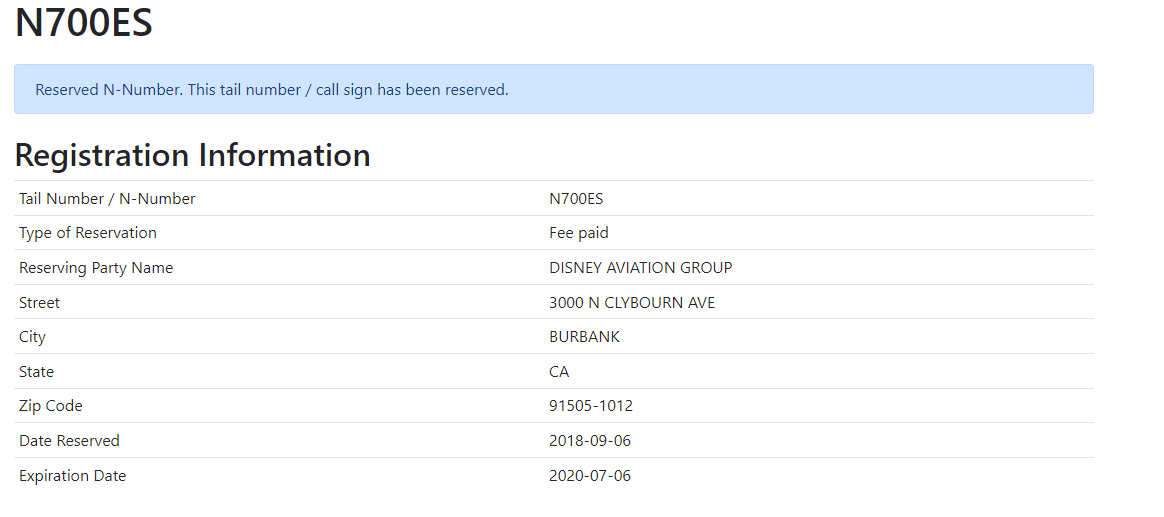Select the Type of Reservation label
This screenshot has width=1164, height=517.
[88, 233]
